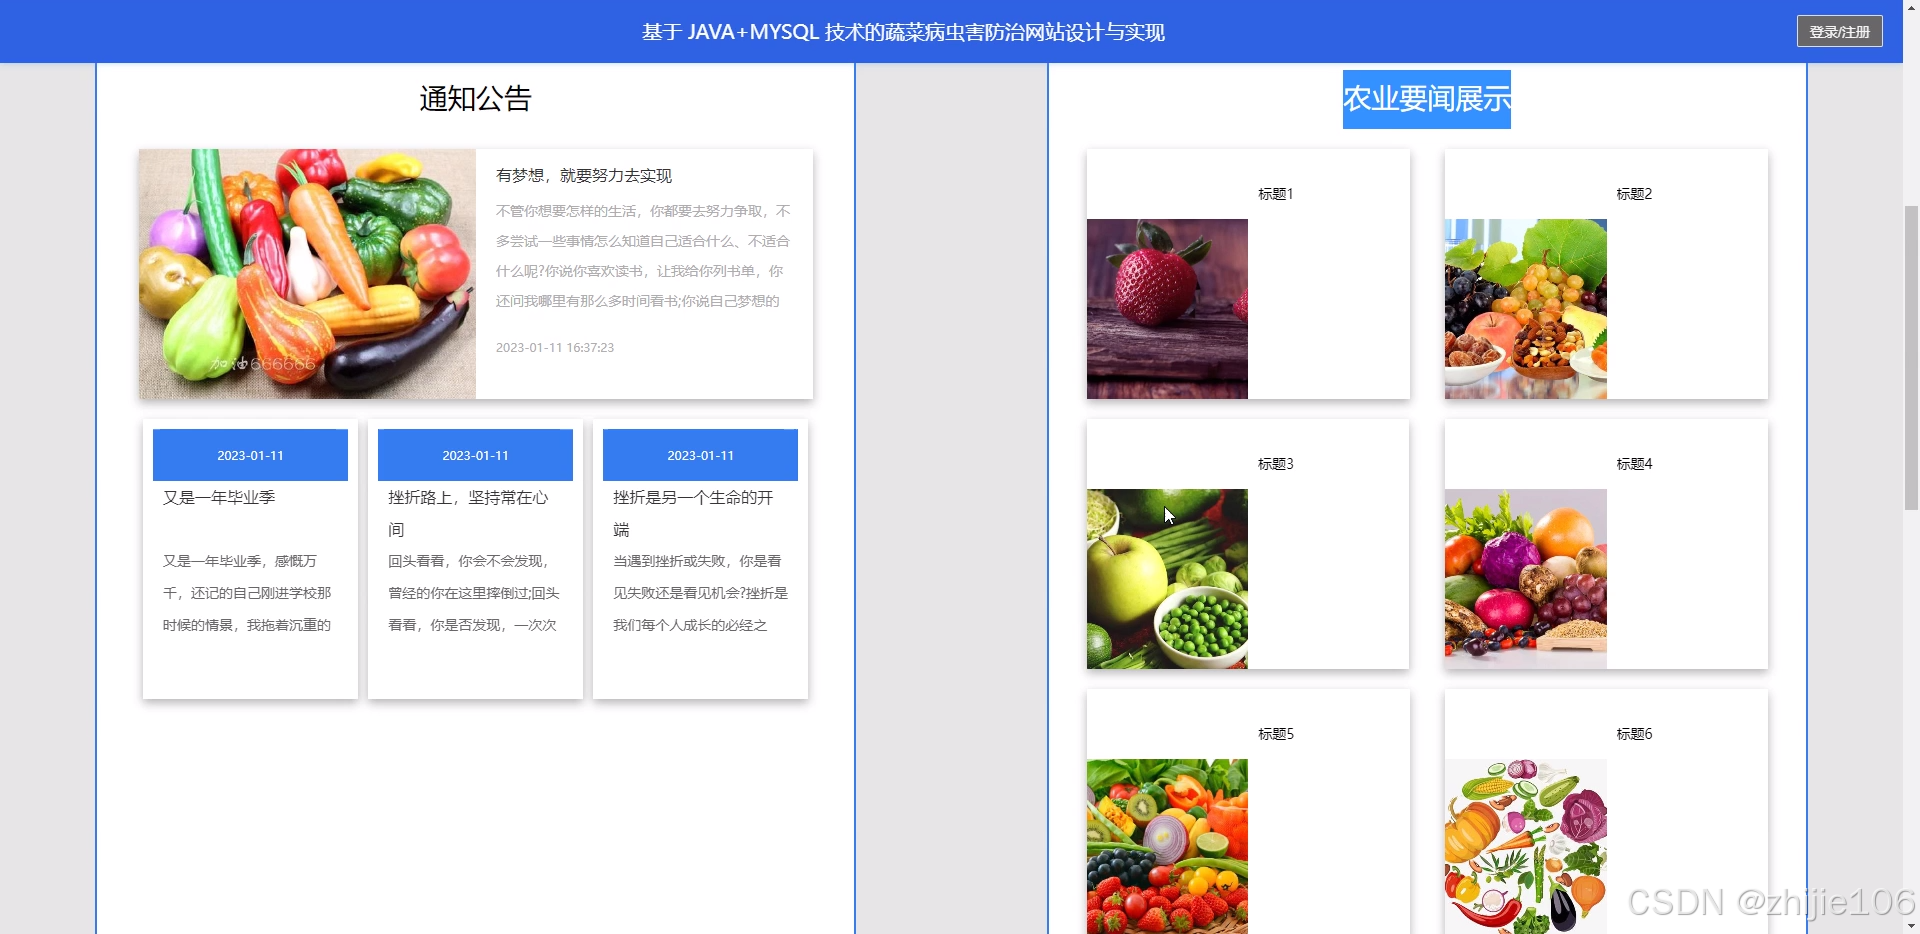The width and height of the screenshot is (1920, 934).
Task: Click the highlighted 农业要闻展示 heading
Action: [x=1426, y=99]
